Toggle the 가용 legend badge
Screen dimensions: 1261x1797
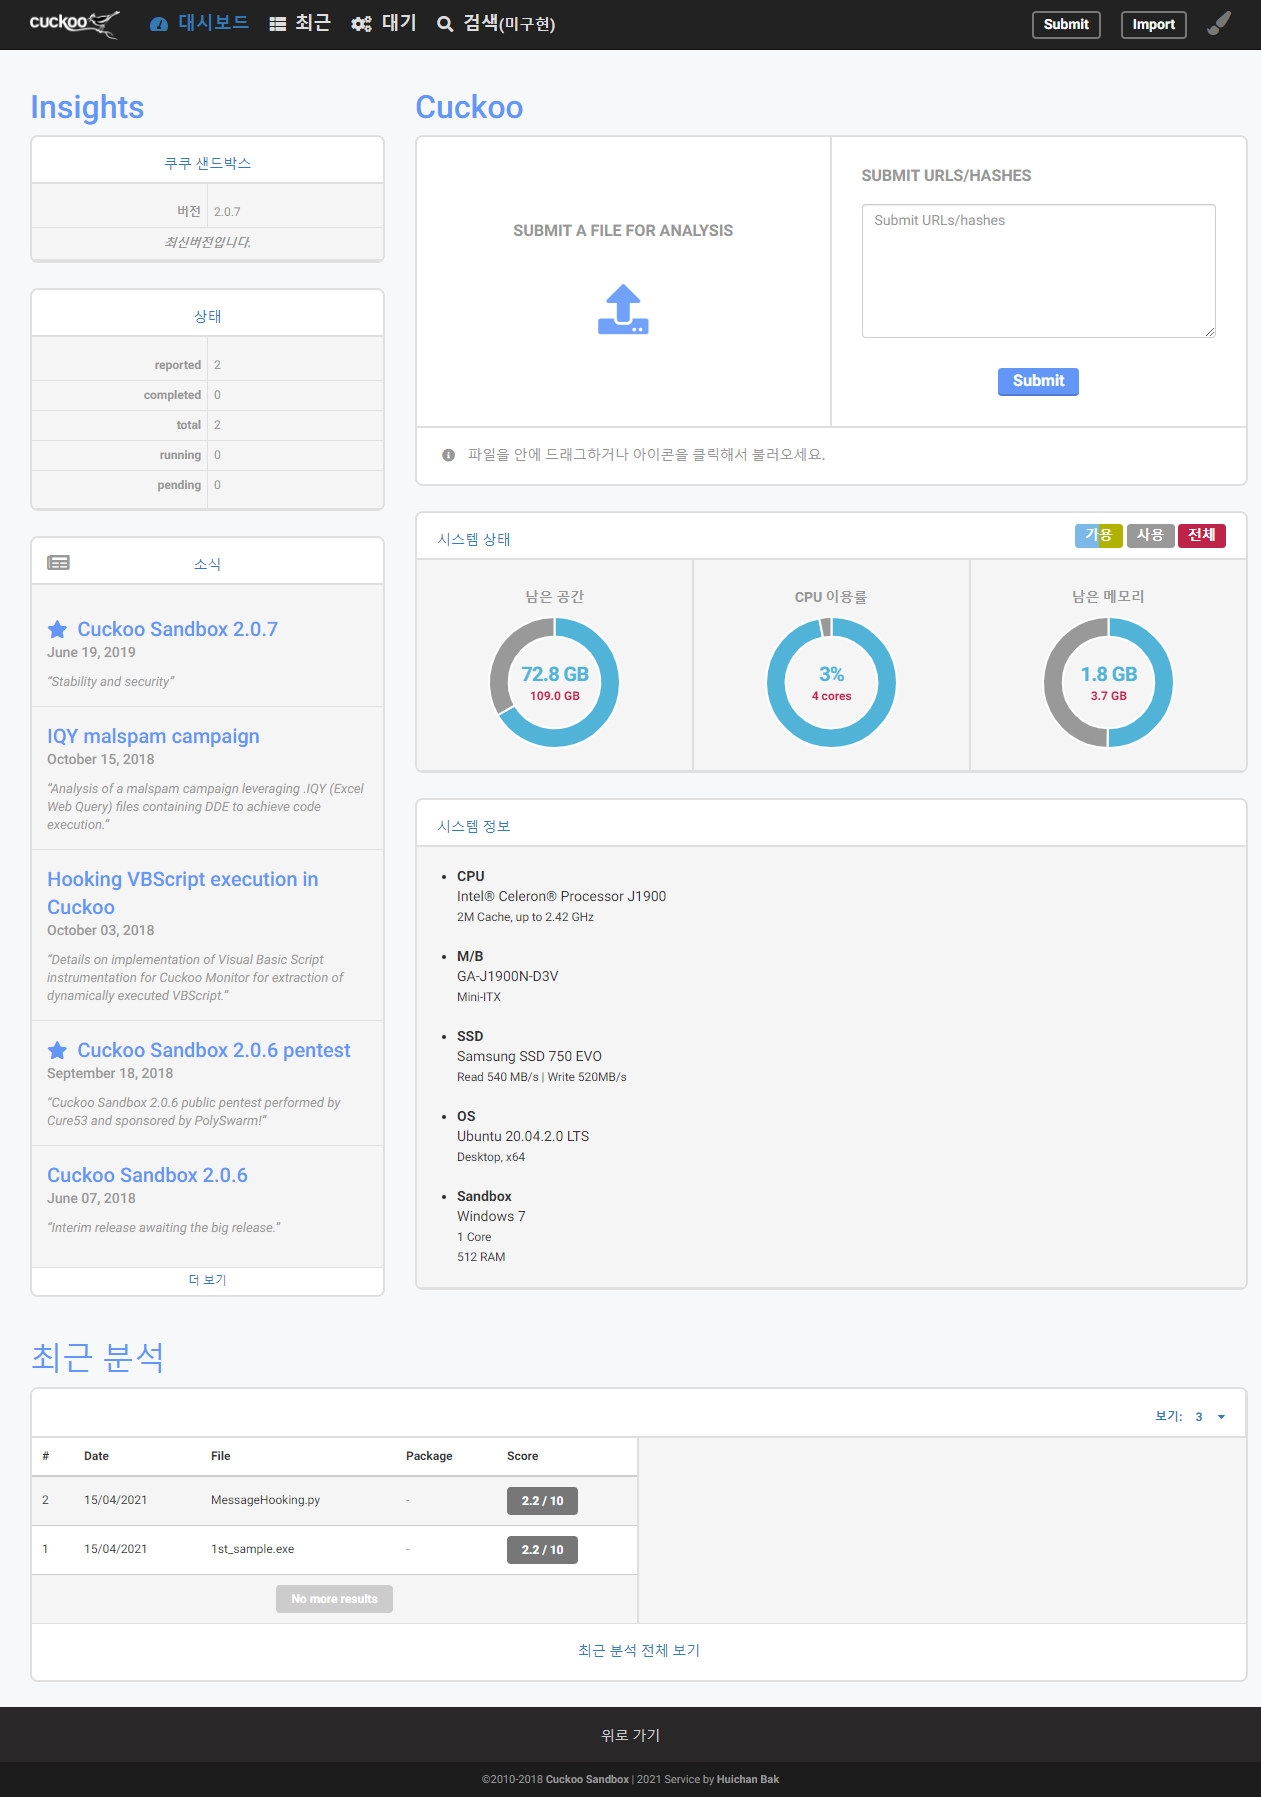tap(1099, 535)
